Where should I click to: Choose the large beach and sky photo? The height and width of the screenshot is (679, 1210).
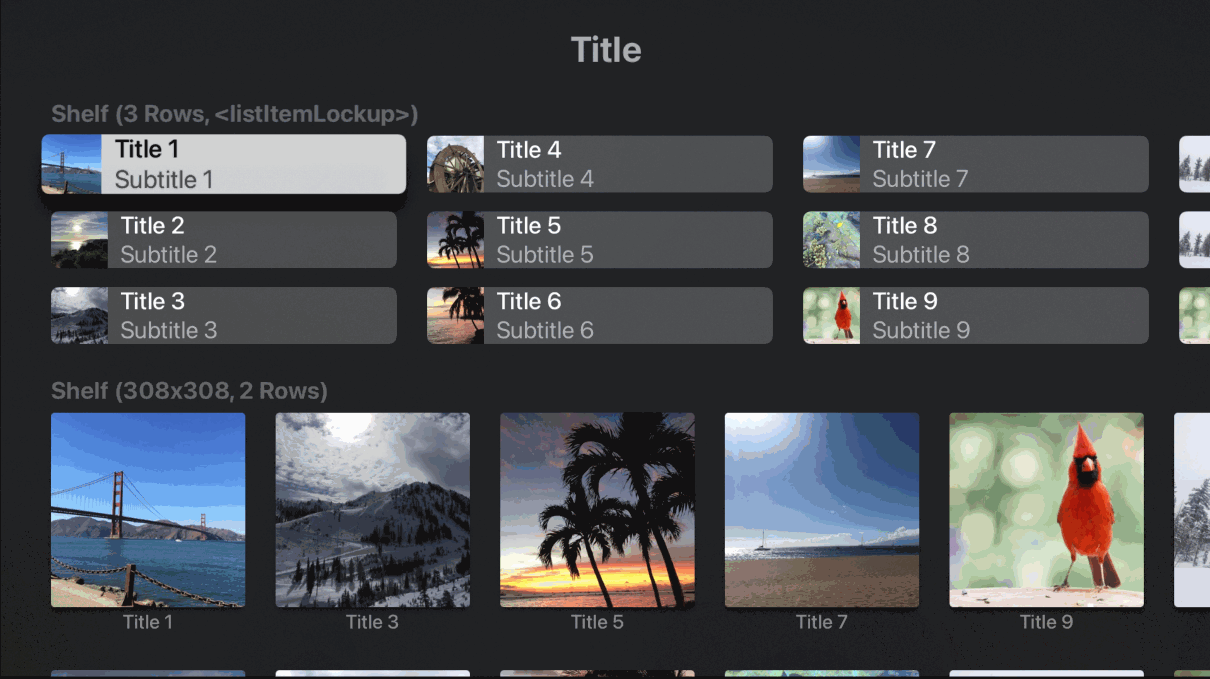pyautogui.click(x=822, y=510)
